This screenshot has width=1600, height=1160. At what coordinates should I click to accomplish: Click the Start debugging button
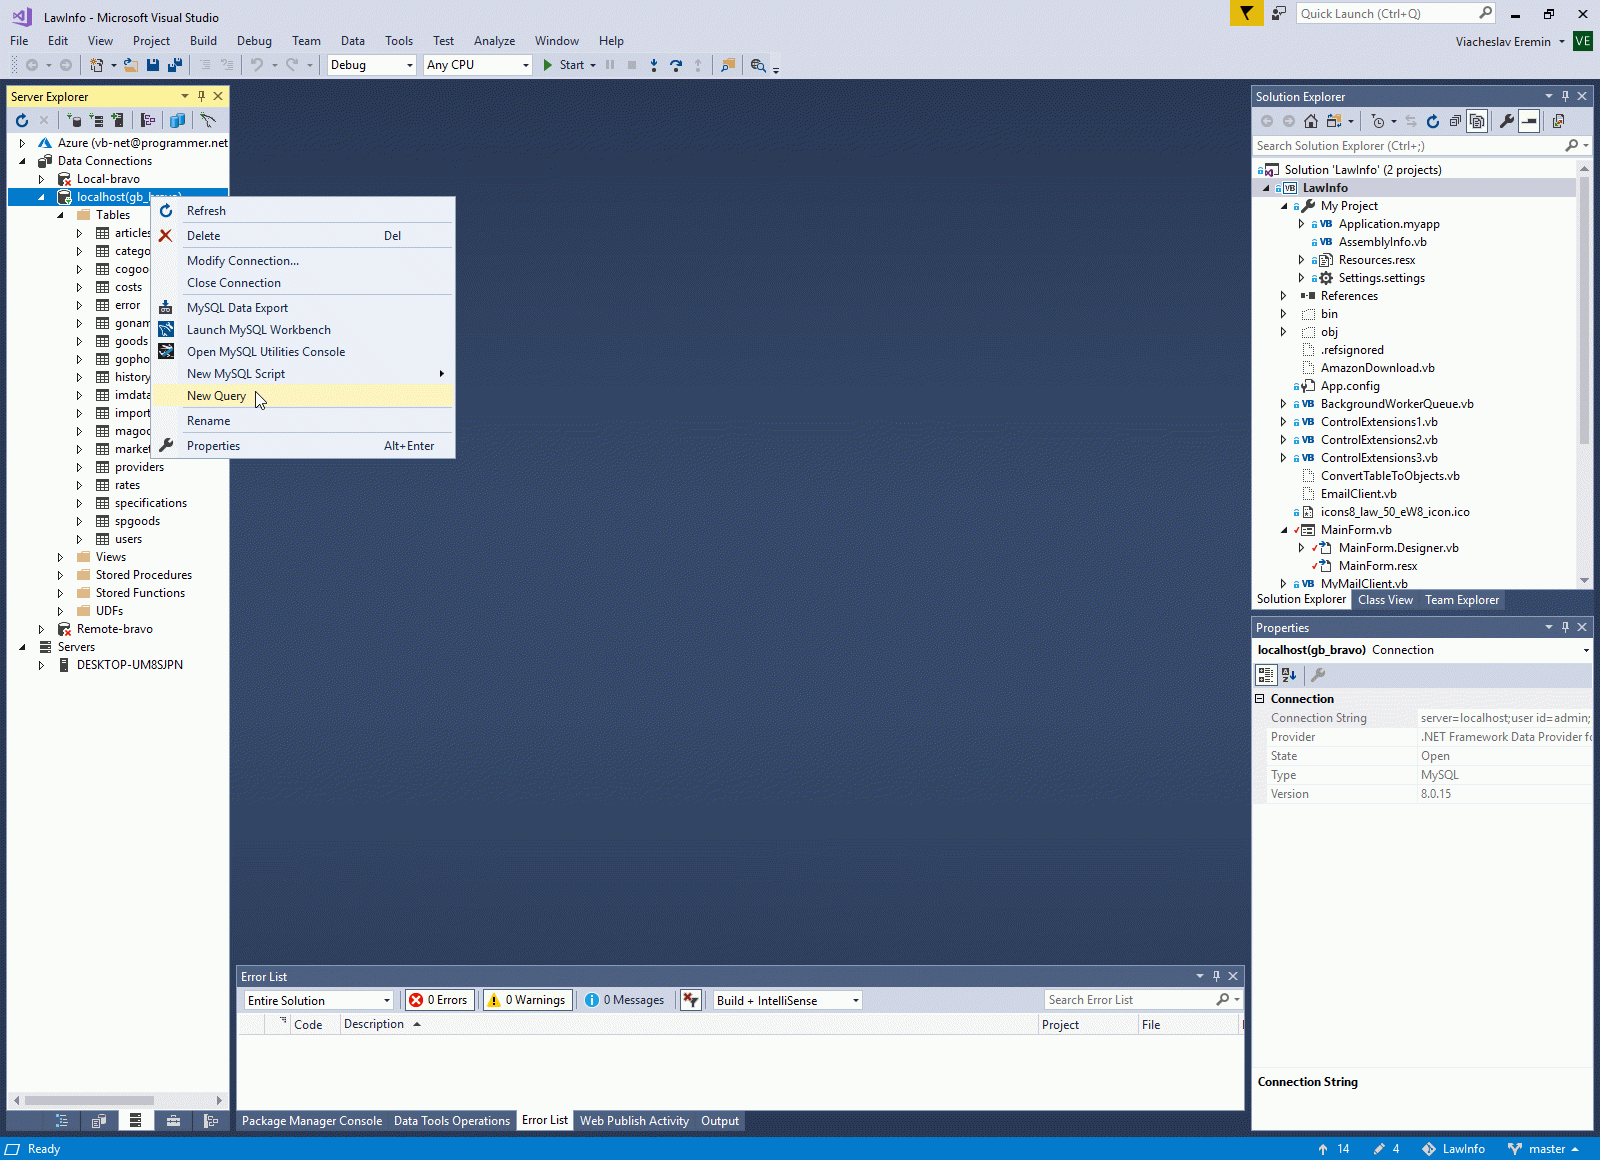click(567, 65)
